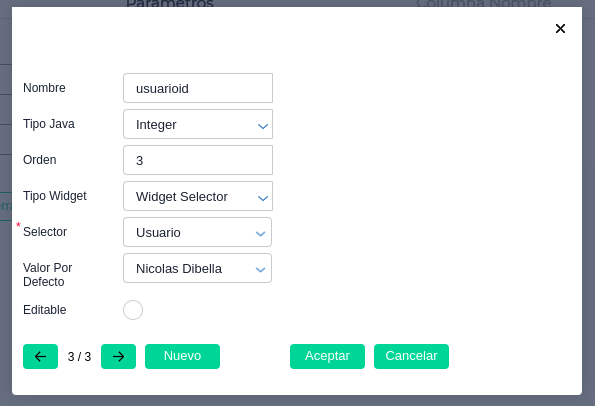Toggle the Editable checkbox
The height and width of the screenshot is (406, 595).
coord(133,310)
